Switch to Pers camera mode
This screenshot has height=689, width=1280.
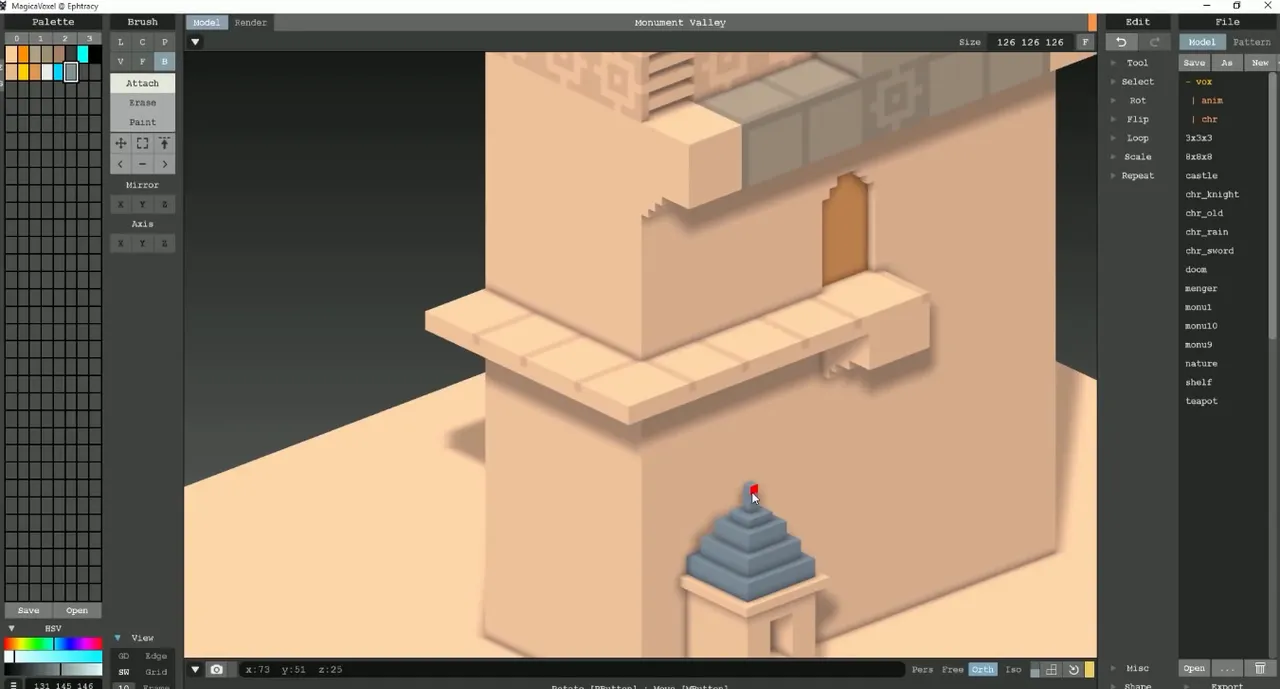[922, 669]
